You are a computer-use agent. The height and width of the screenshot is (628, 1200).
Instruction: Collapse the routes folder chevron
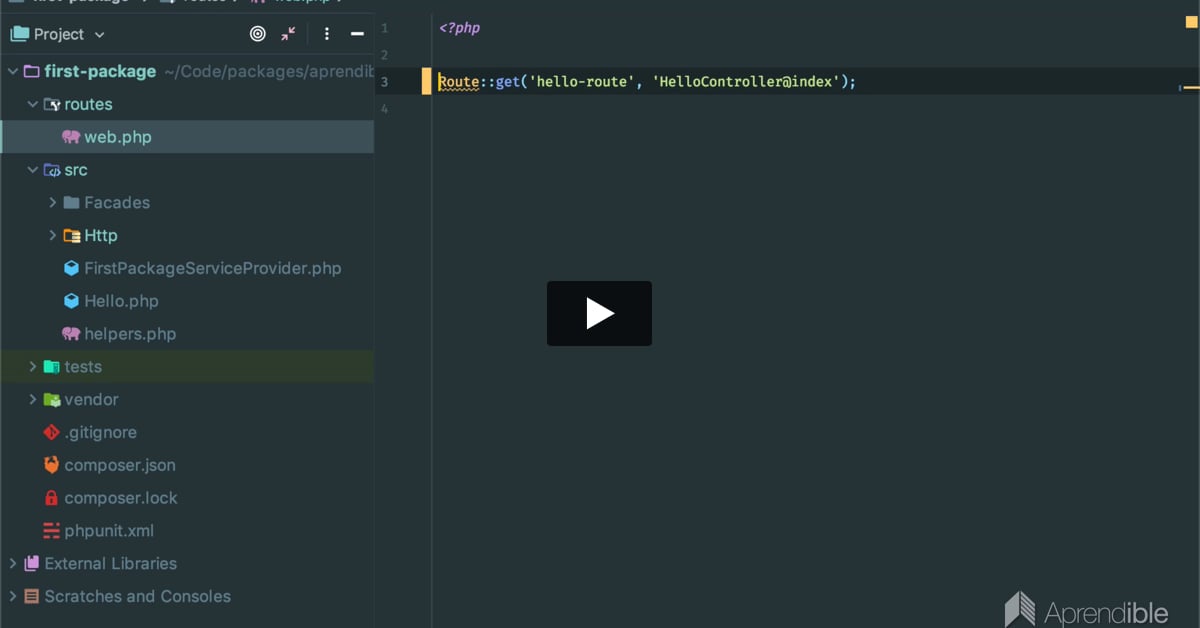click(x=33, y=104)
